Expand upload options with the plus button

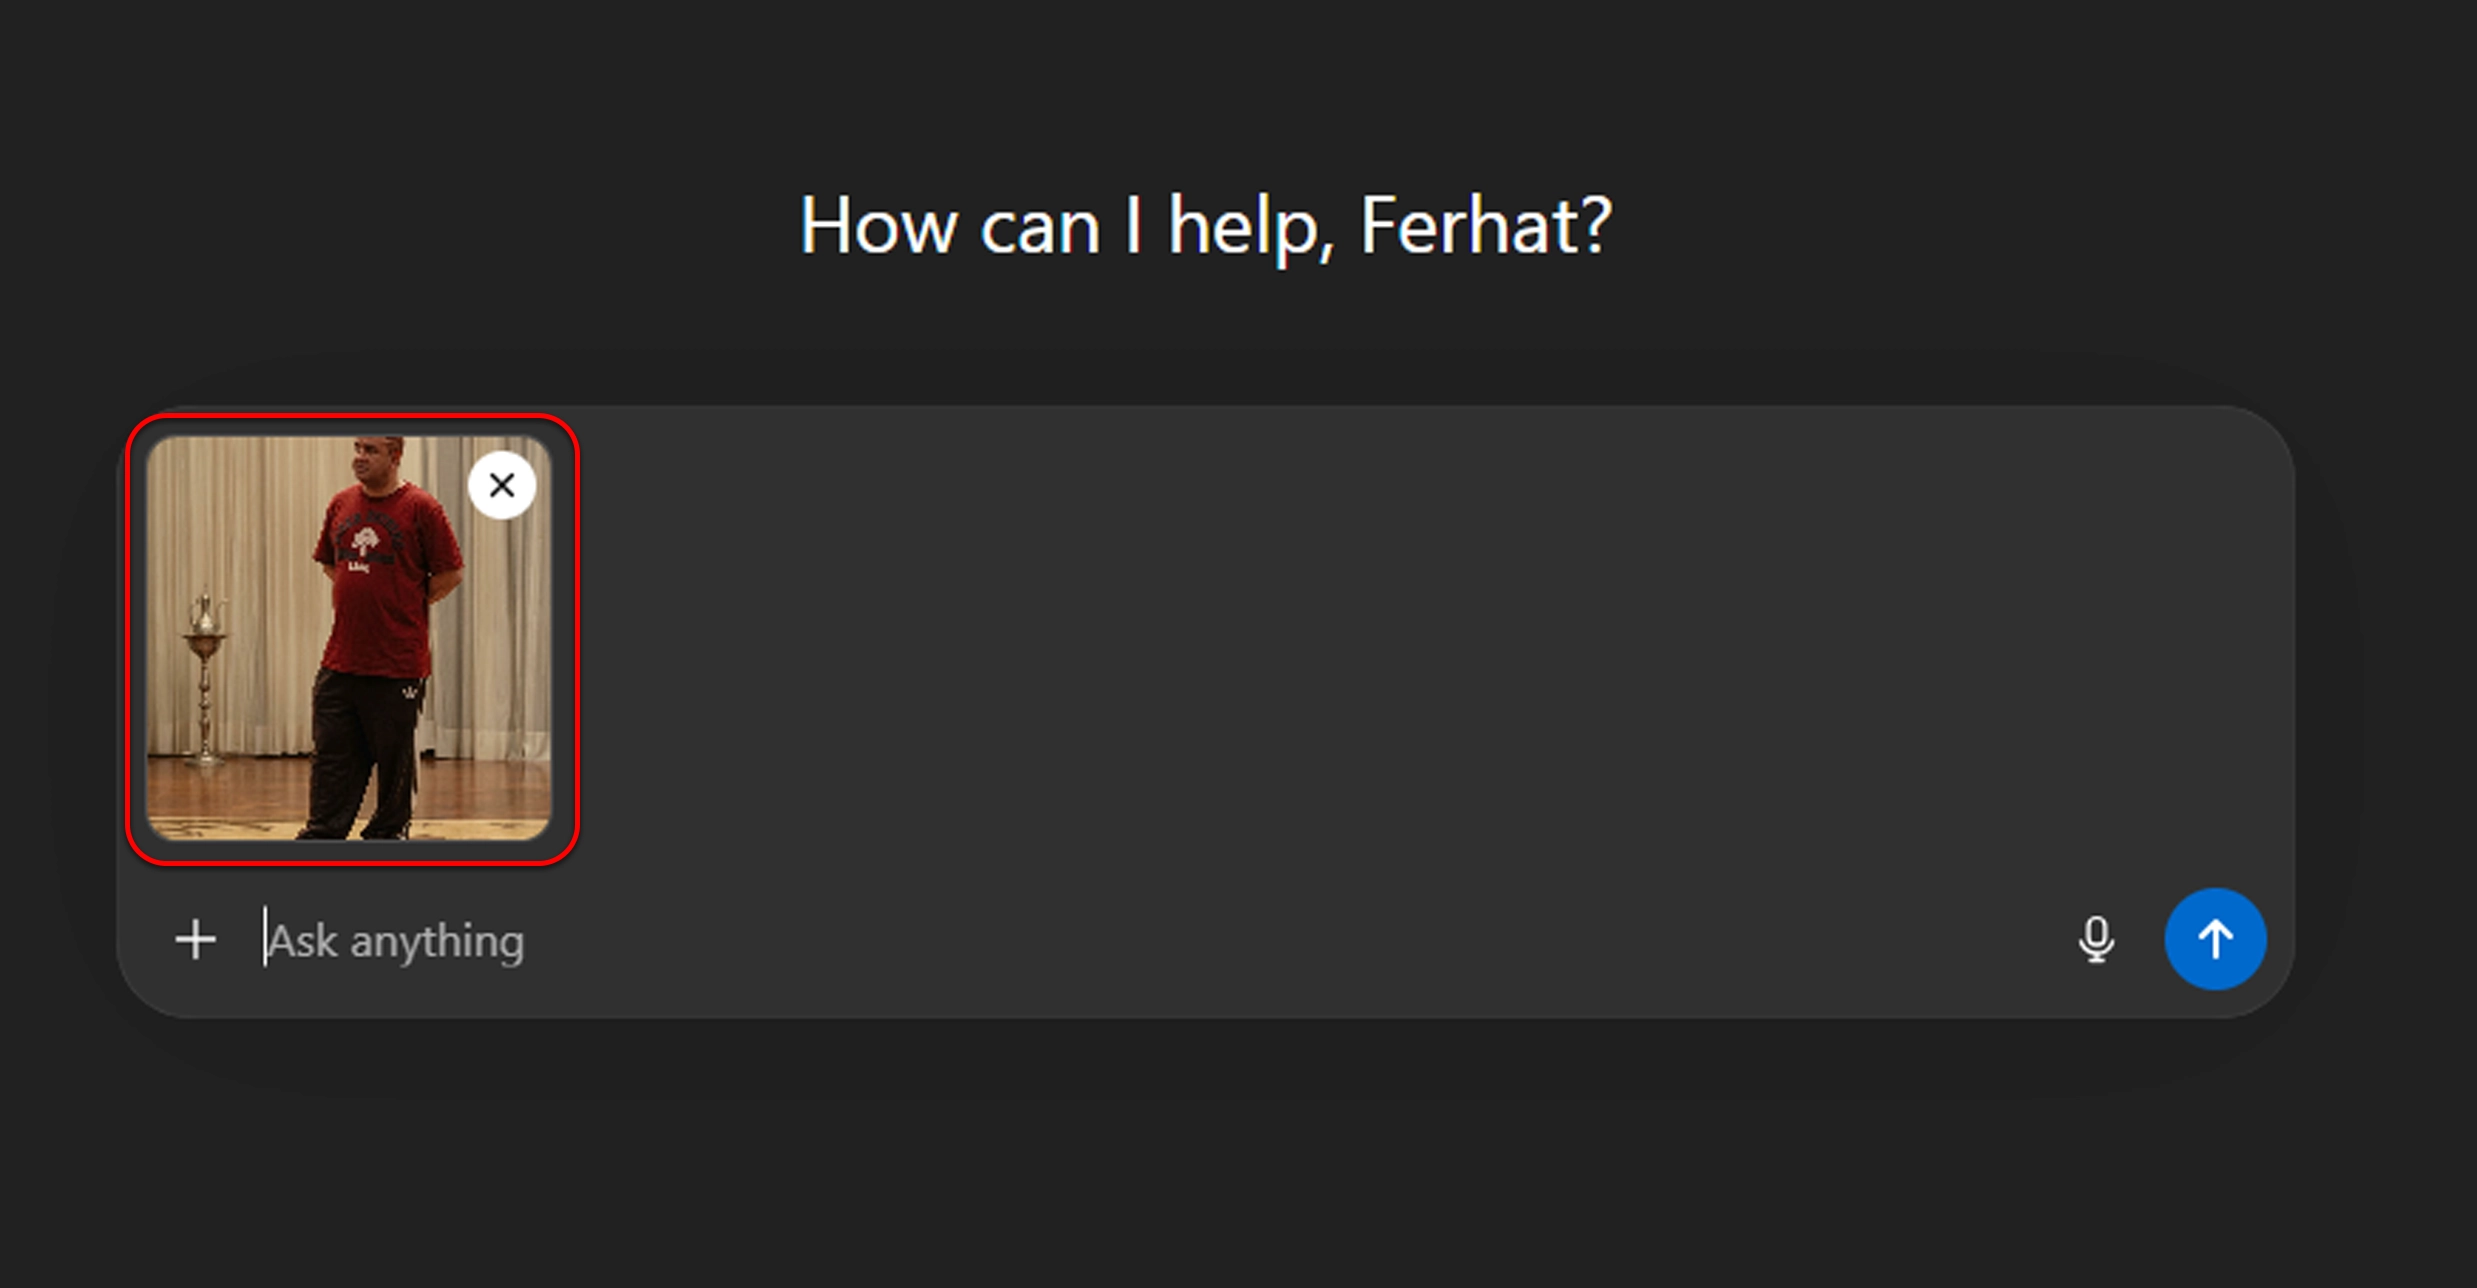[x=195, y=940]
